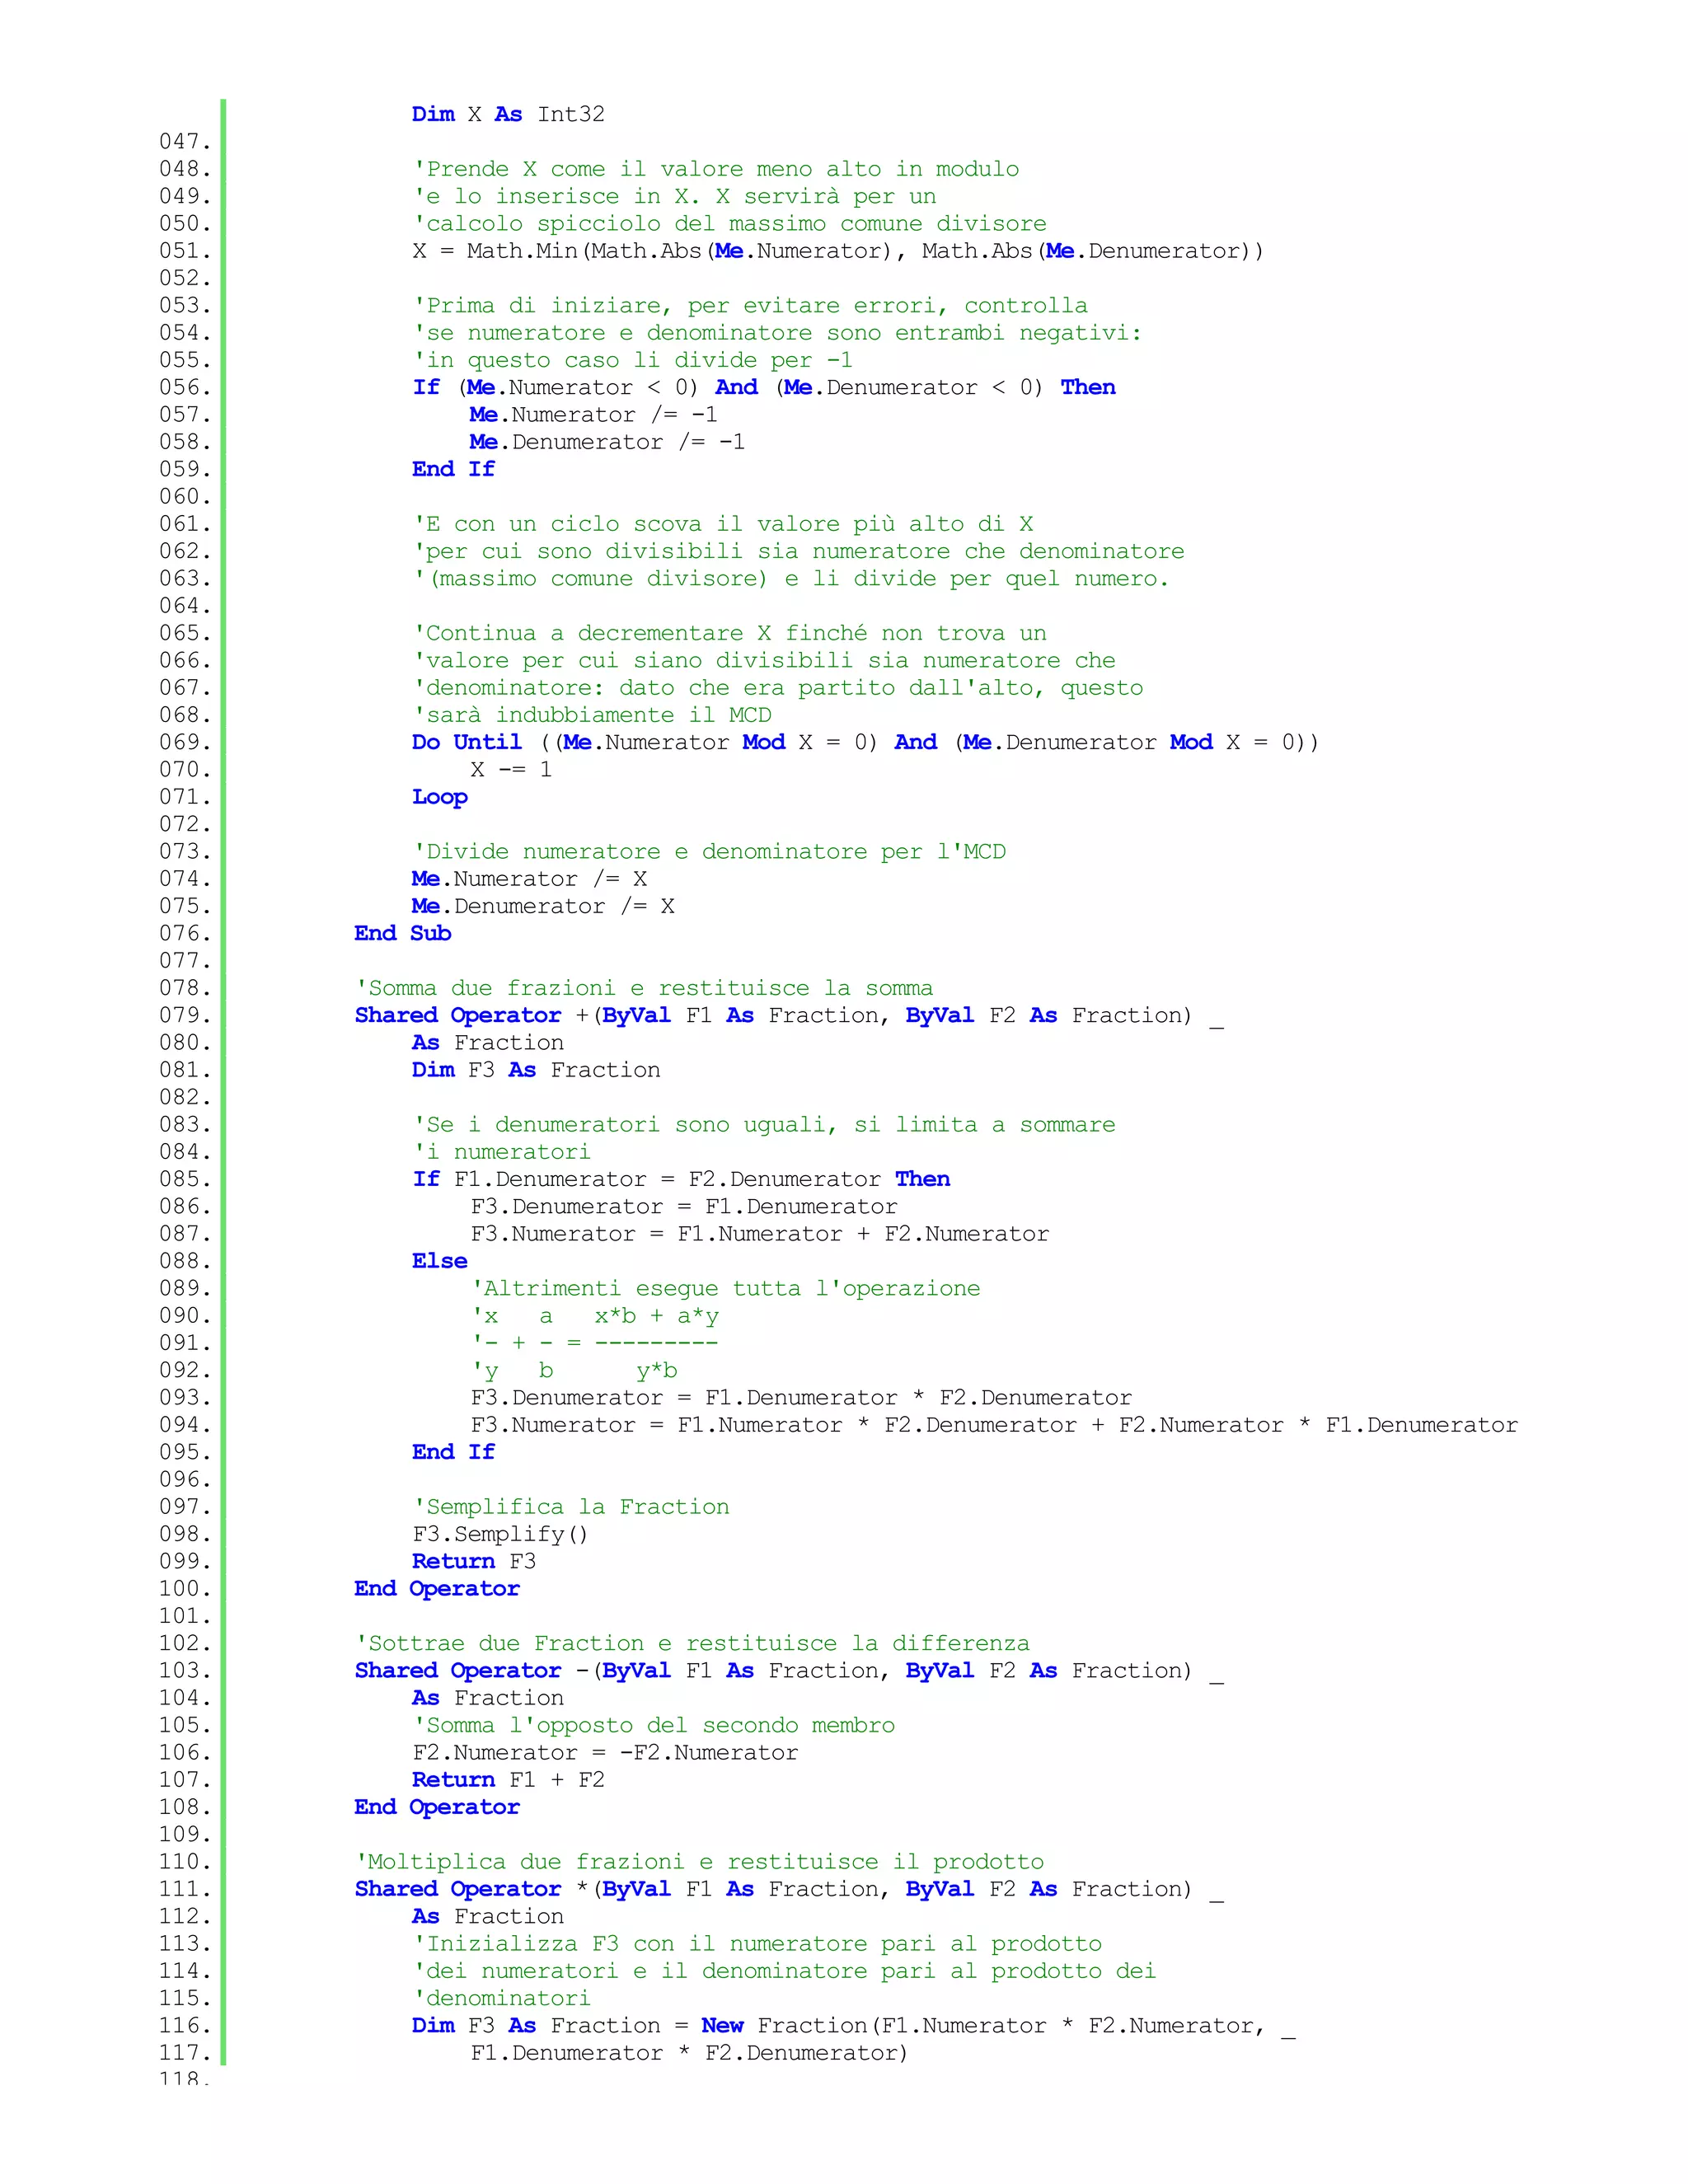Click 'End Operator' on line 108
The width and height of the screenshot is (1688, 2184).
437,1807
